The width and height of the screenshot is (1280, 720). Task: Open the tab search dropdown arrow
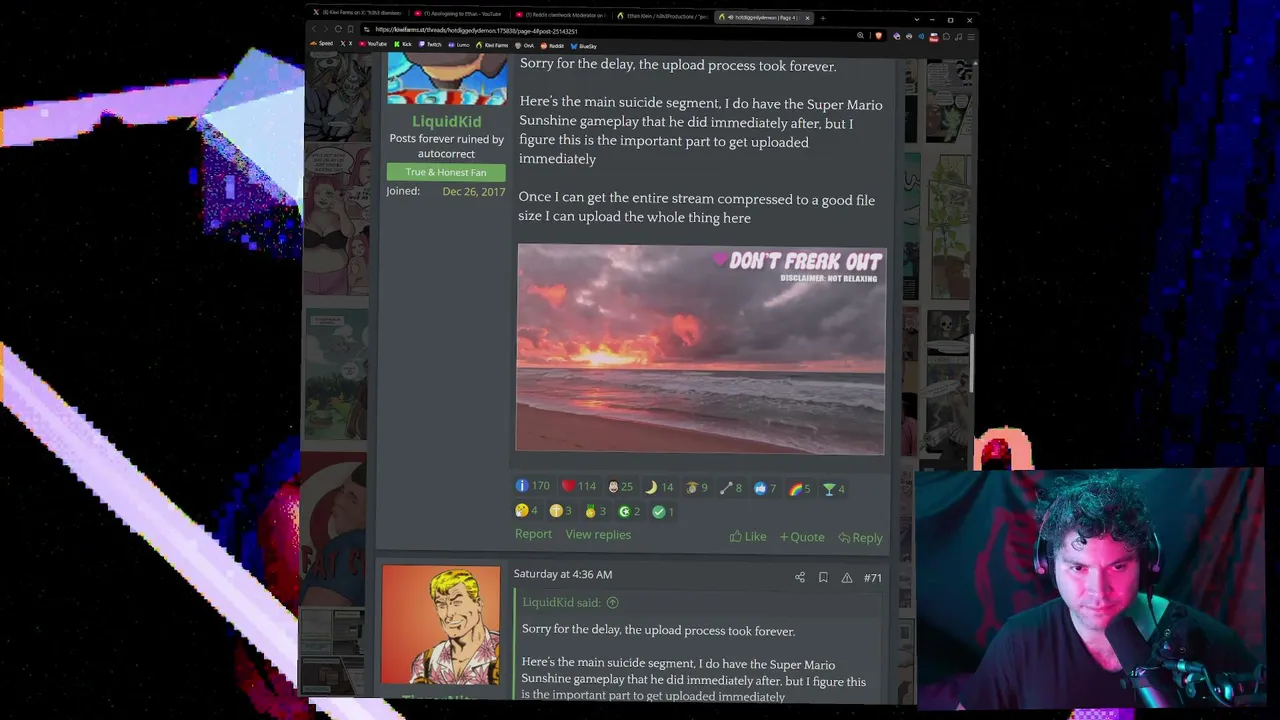pyautogui.click(x=916, y=19)
